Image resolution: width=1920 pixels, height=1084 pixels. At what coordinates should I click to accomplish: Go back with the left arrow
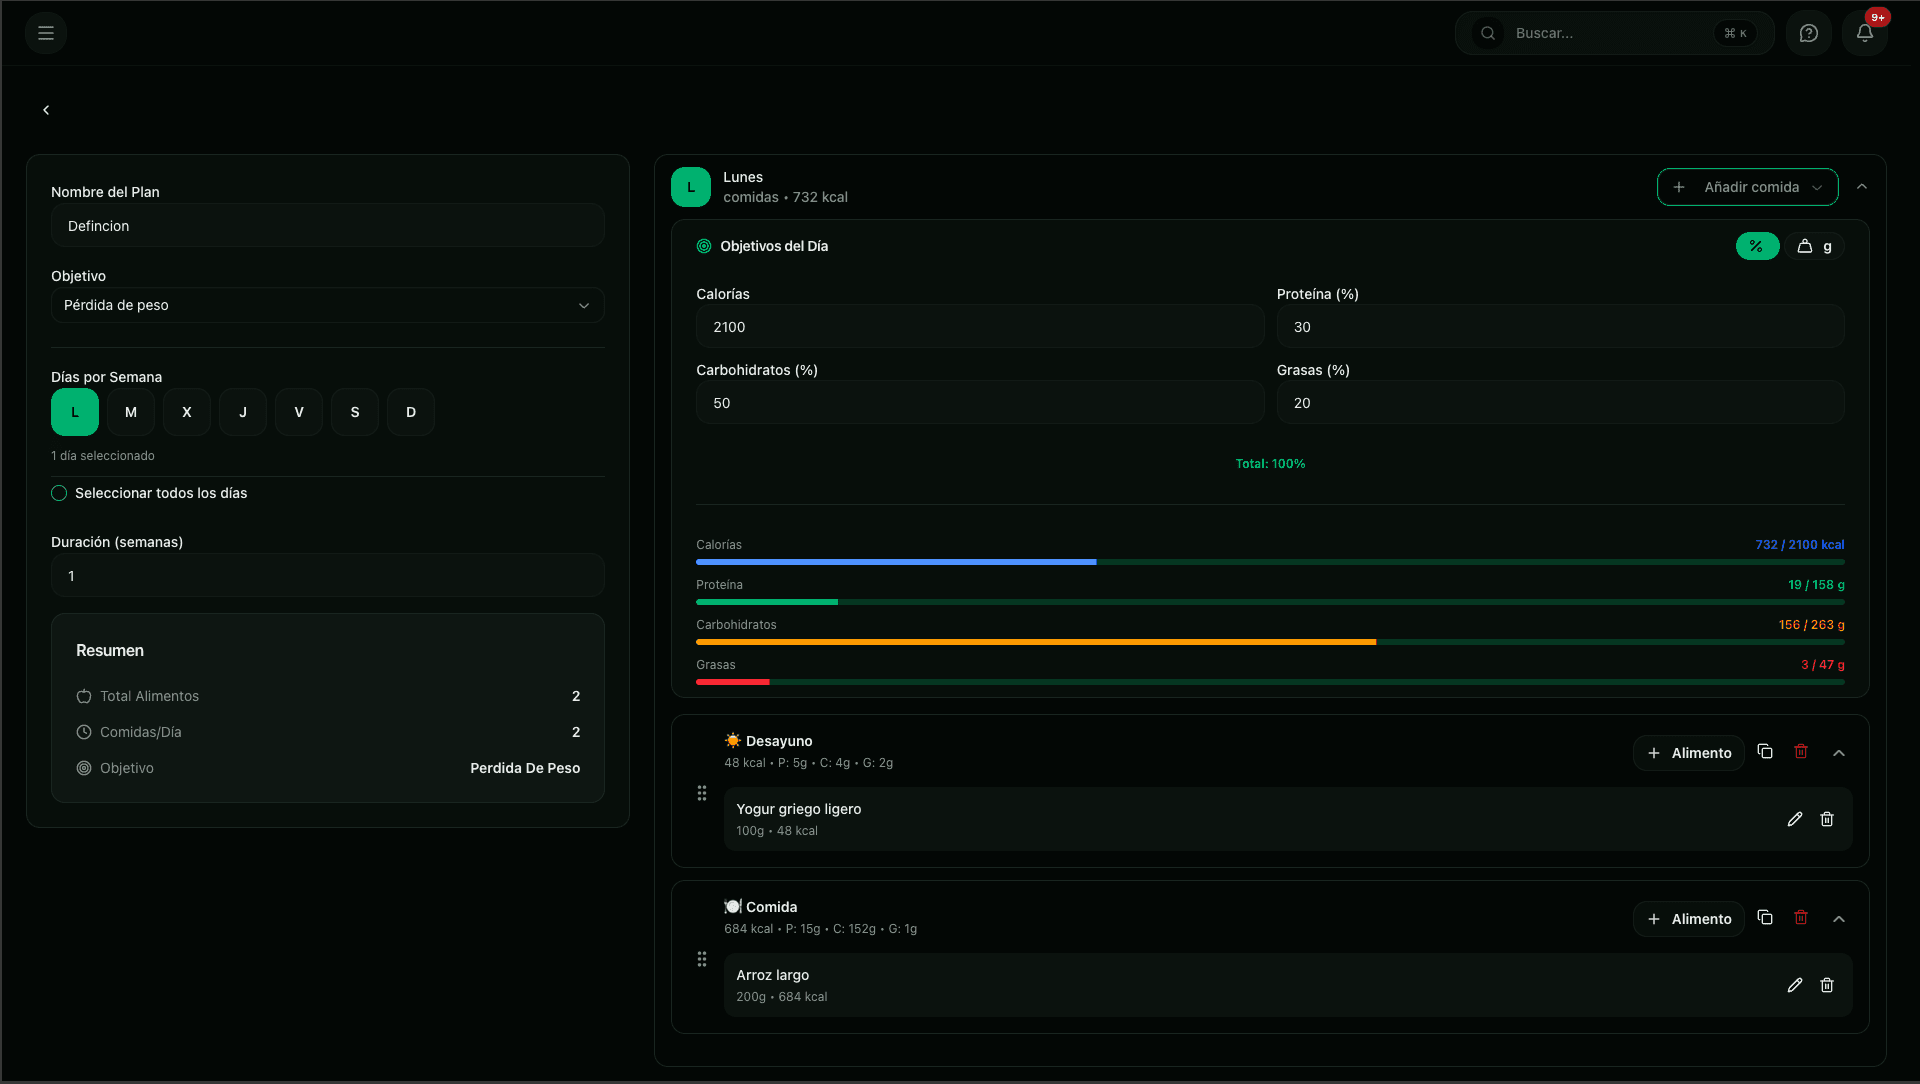pyautogui.click(x=46, y=110)
